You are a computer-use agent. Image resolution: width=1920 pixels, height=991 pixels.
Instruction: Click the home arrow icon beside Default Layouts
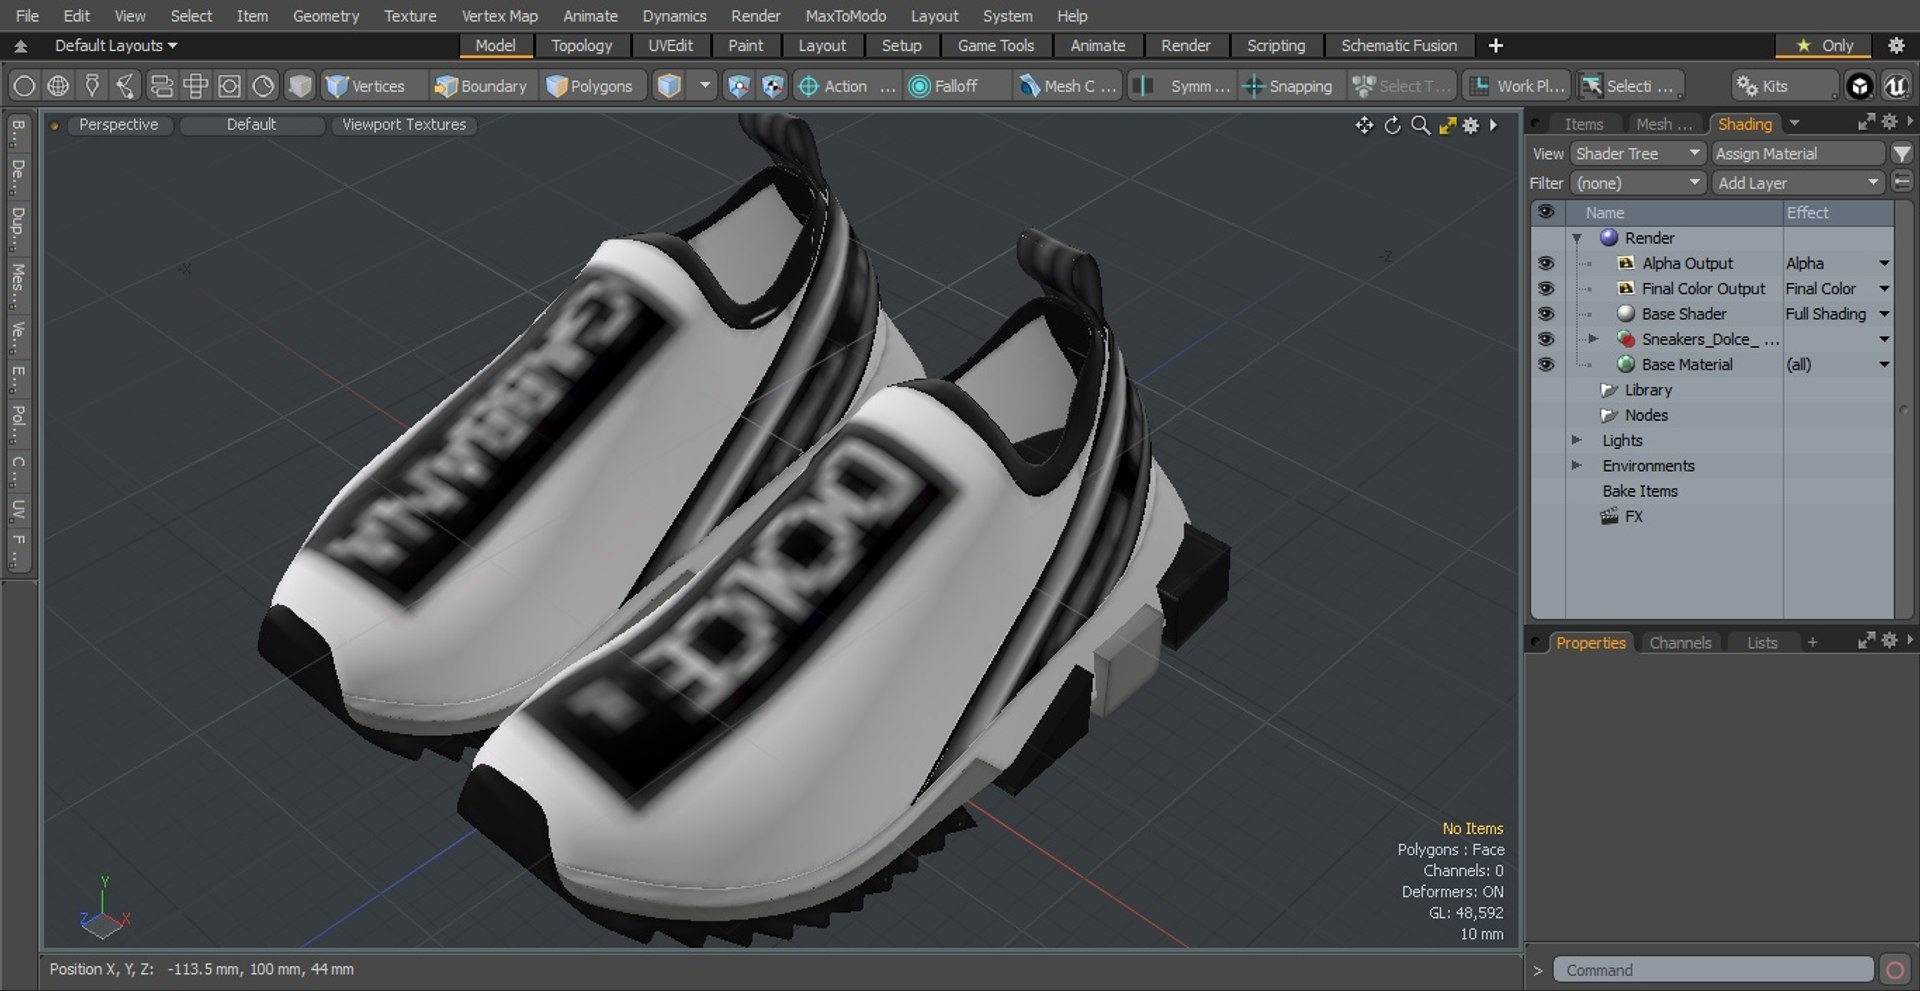20,46
